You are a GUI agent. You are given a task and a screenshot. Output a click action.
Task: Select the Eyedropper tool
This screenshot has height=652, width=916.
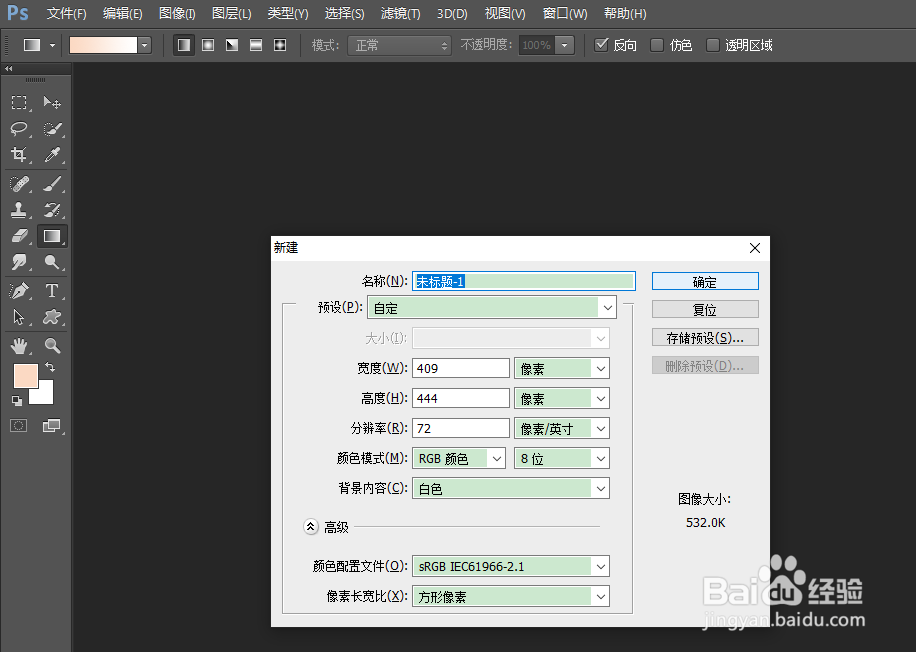tap(52, 154)
